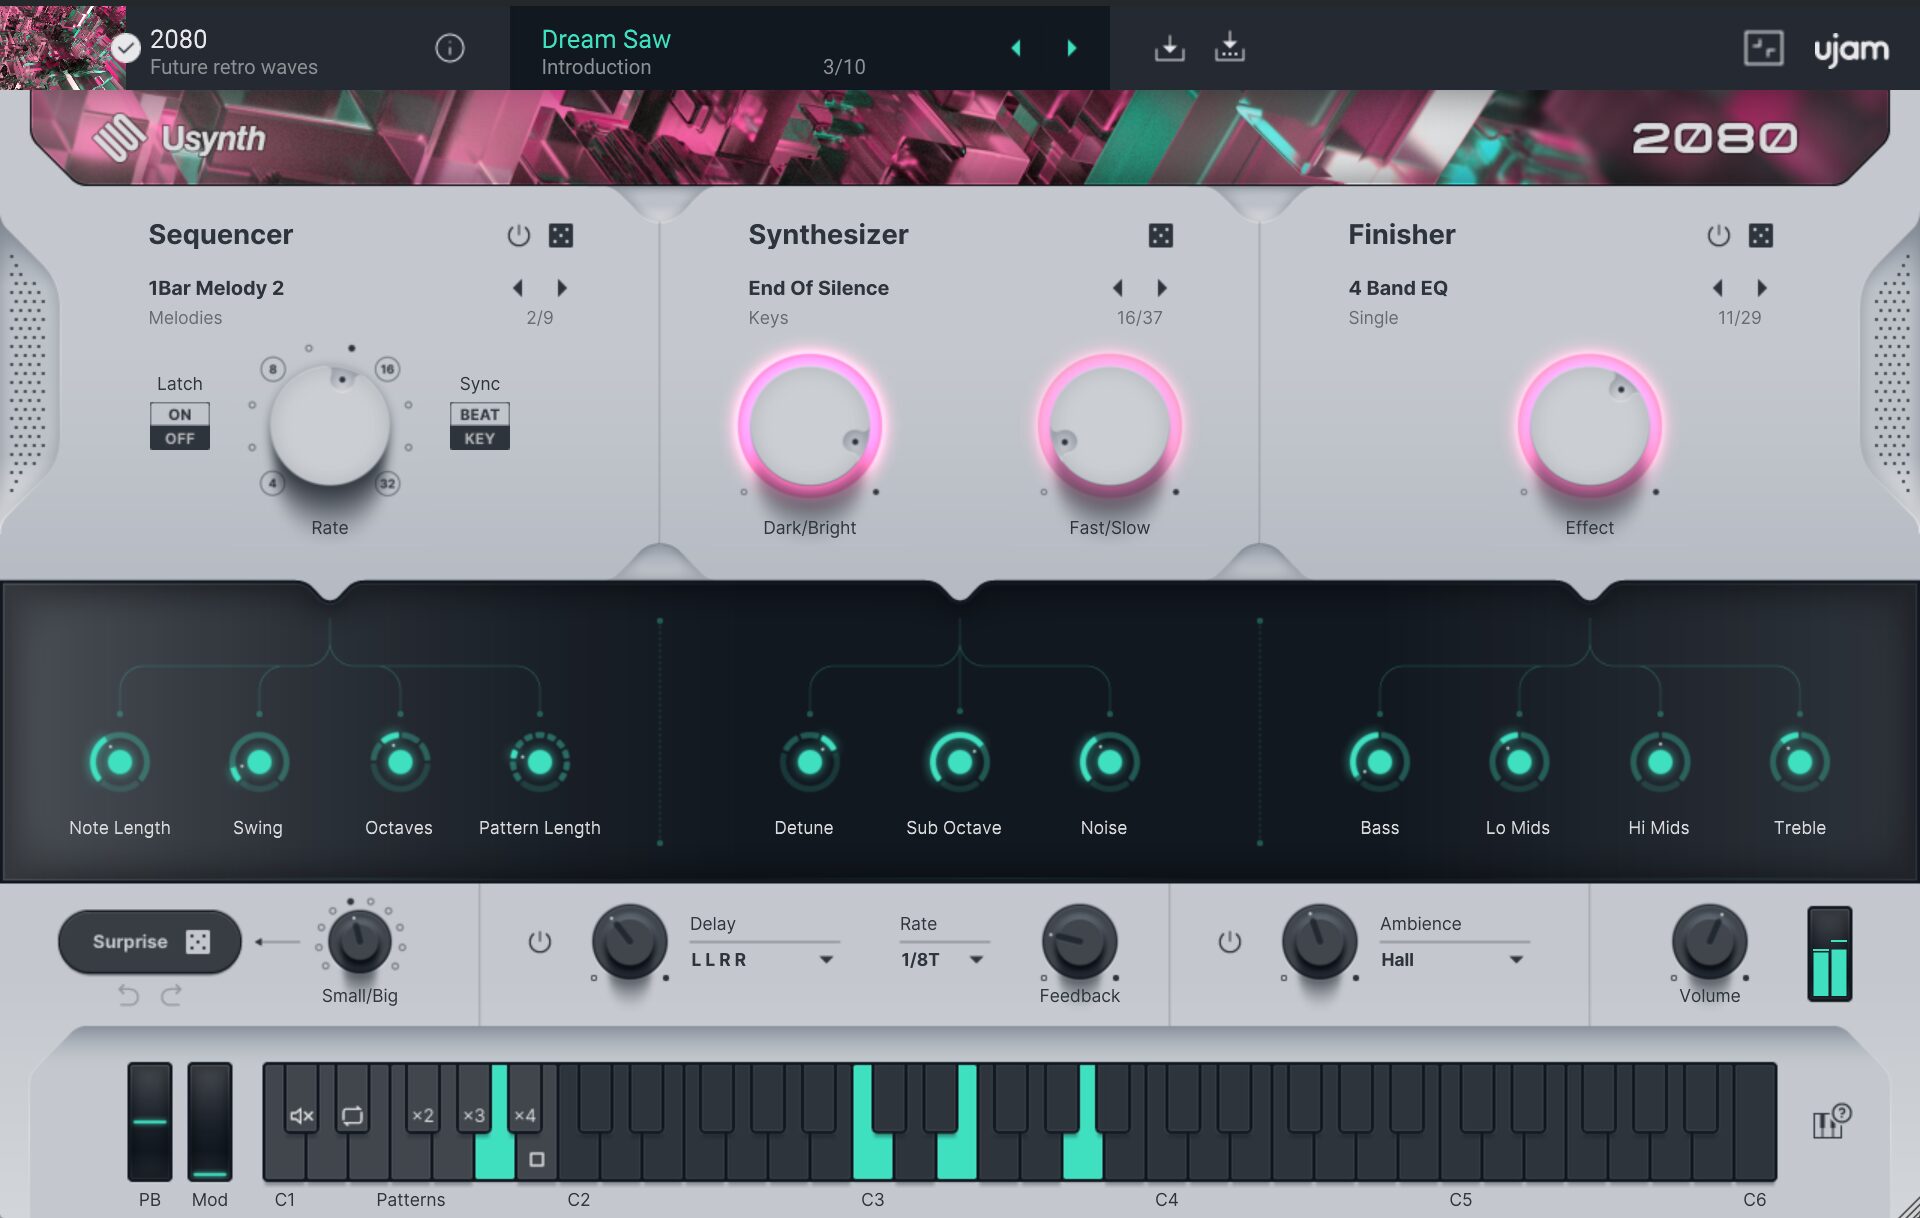Toggle the Sequencer power button

click(518, 235)
